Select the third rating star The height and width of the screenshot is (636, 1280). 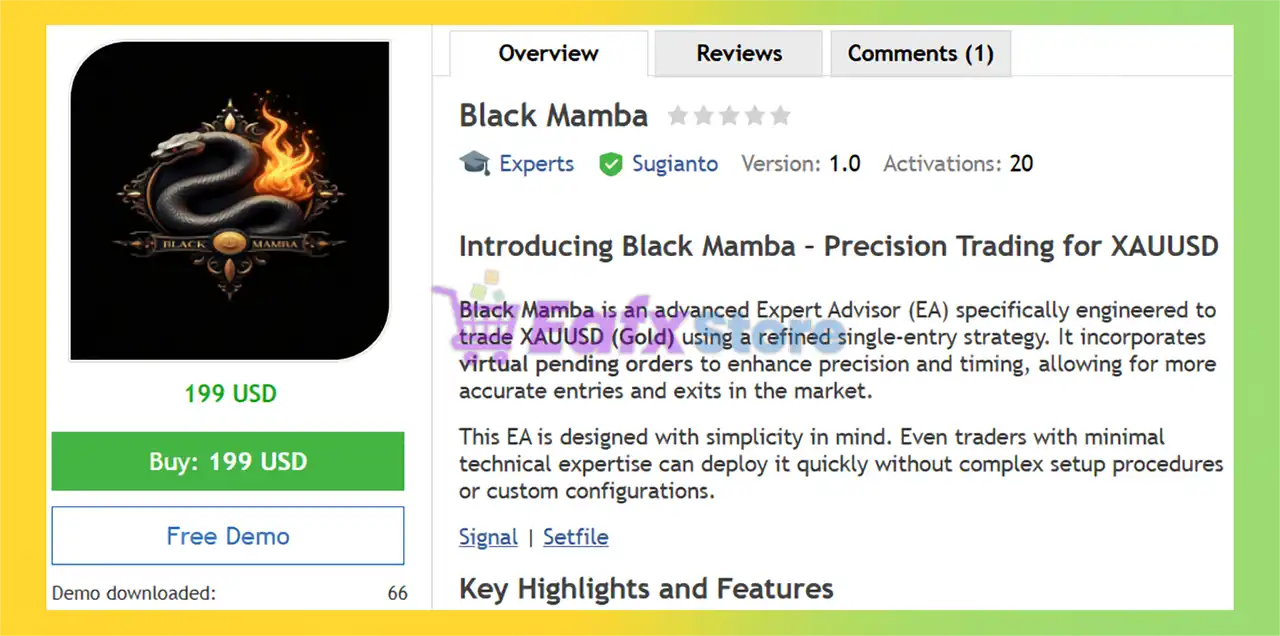[729, 116]
